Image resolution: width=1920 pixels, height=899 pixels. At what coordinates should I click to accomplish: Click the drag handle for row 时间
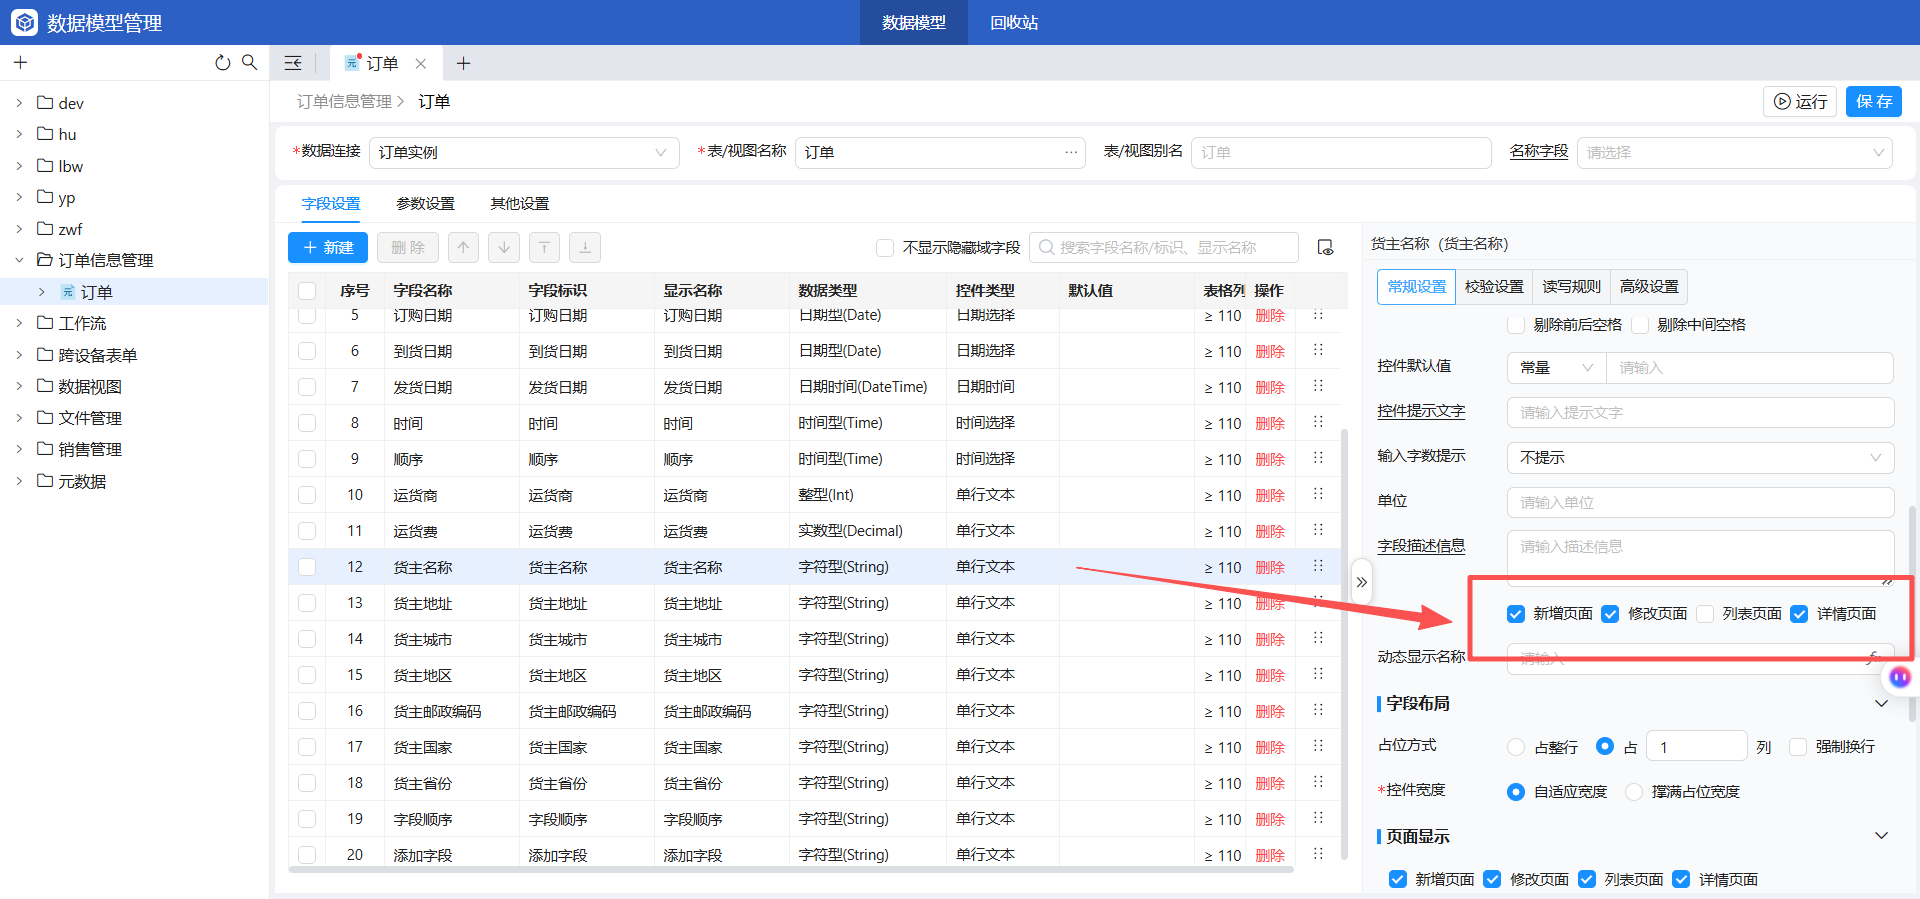[1318, 422]
